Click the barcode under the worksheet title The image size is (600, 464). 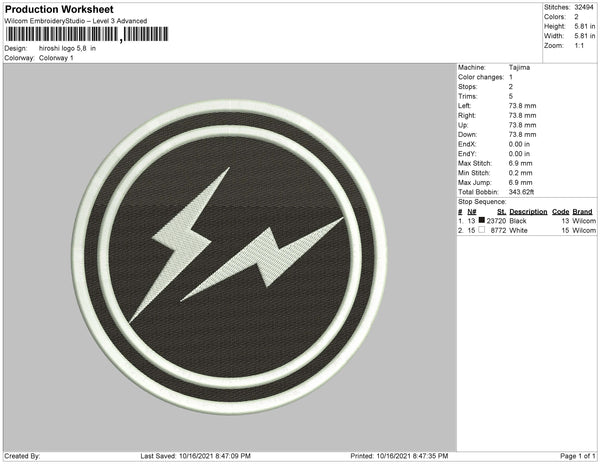87,34
